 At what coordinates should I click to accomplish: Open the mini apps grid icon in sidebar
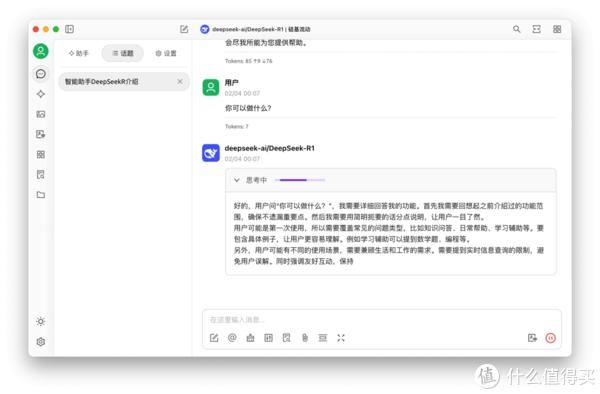(41, 155)
